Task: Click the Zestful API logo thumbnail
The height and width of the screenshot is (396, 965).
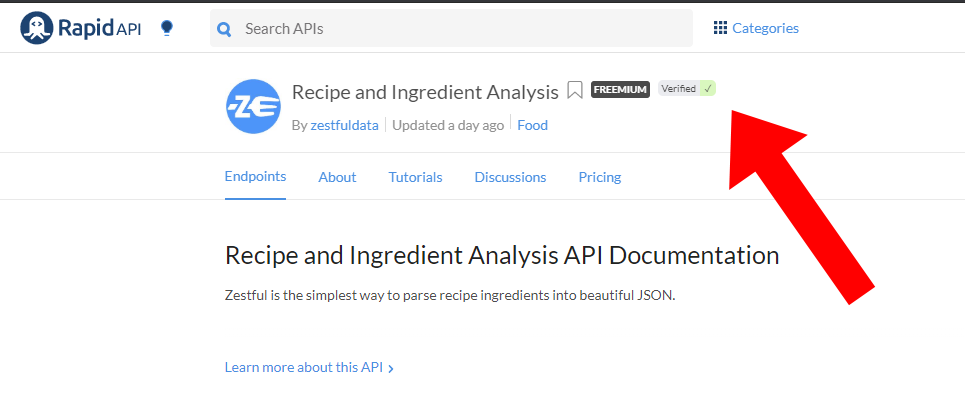Action: click(x=254, y=107)
